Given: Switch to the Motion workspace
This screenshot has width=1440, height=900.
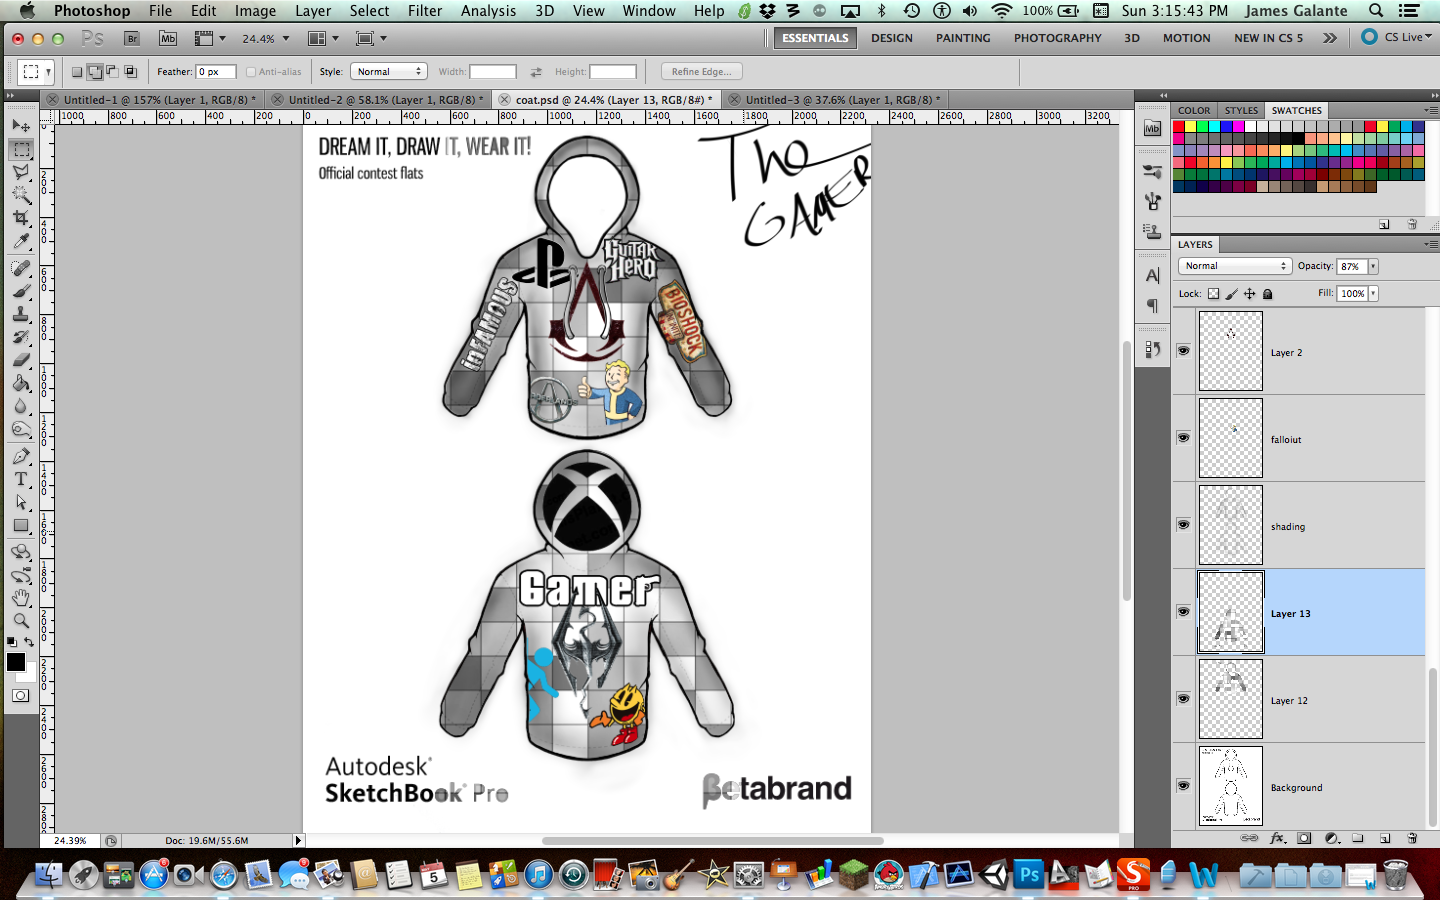Looking at the screenshot, I should (x=1187, y=38).
